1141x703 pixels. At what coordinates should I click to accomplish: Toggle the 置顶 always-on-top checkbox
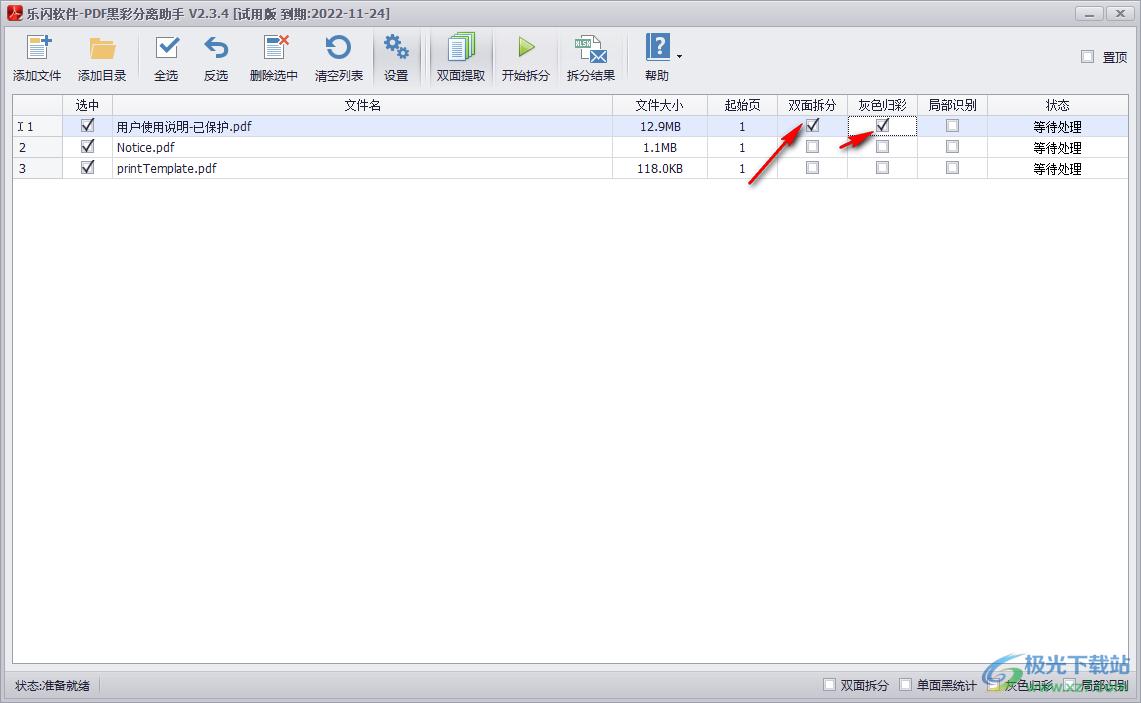[1087, 57]
